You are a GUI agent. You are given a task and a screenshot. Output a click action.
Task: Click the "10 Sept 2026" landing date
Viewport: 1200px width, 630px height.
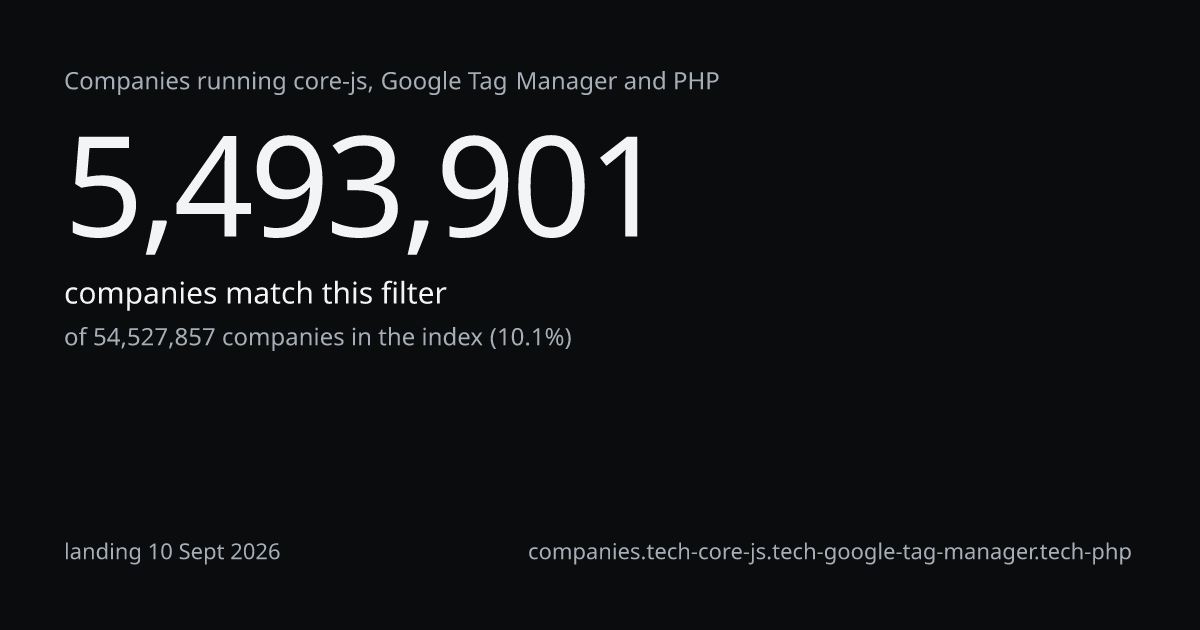(x=214, y=552)
